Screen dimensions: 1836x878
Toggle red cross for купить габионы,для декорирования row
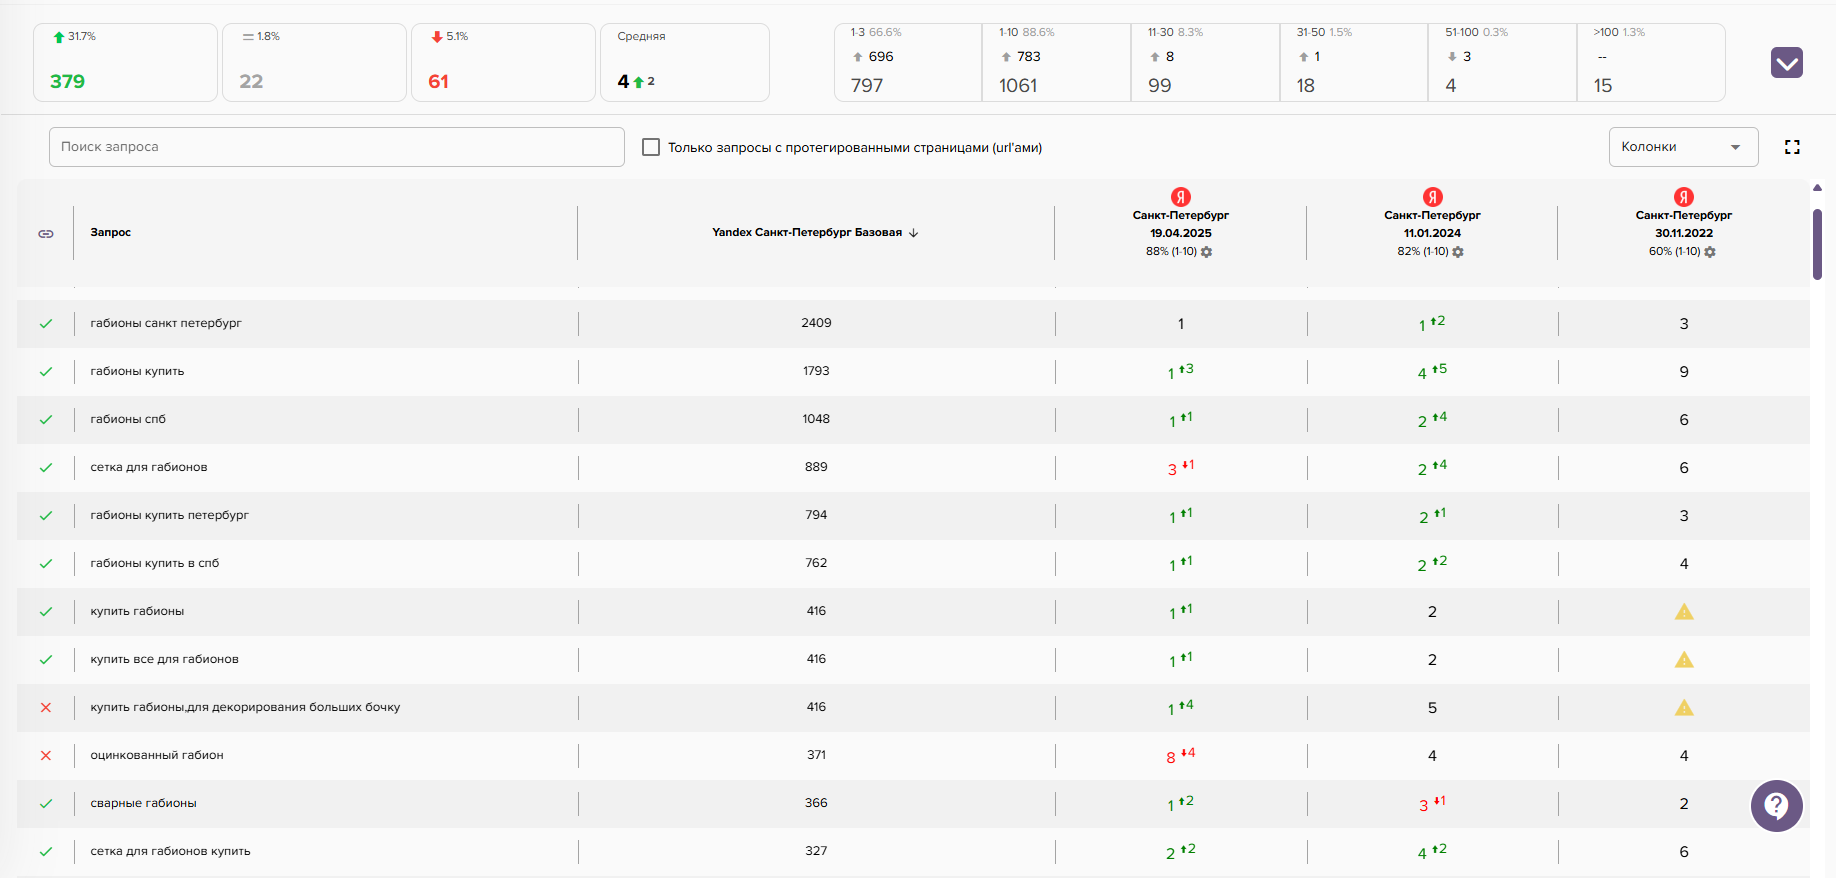point(46,708)
